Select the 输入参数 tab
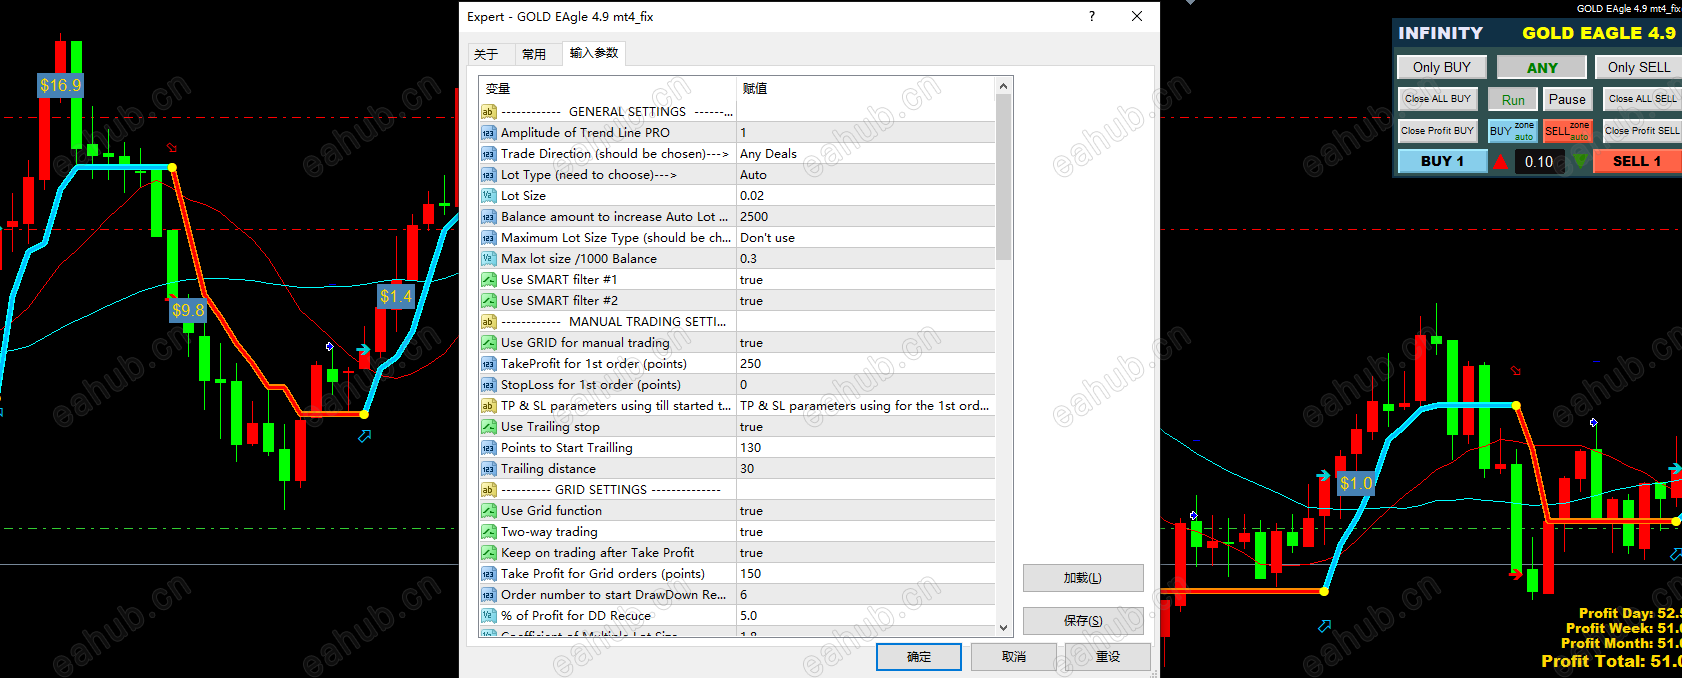 pos(594,53)
